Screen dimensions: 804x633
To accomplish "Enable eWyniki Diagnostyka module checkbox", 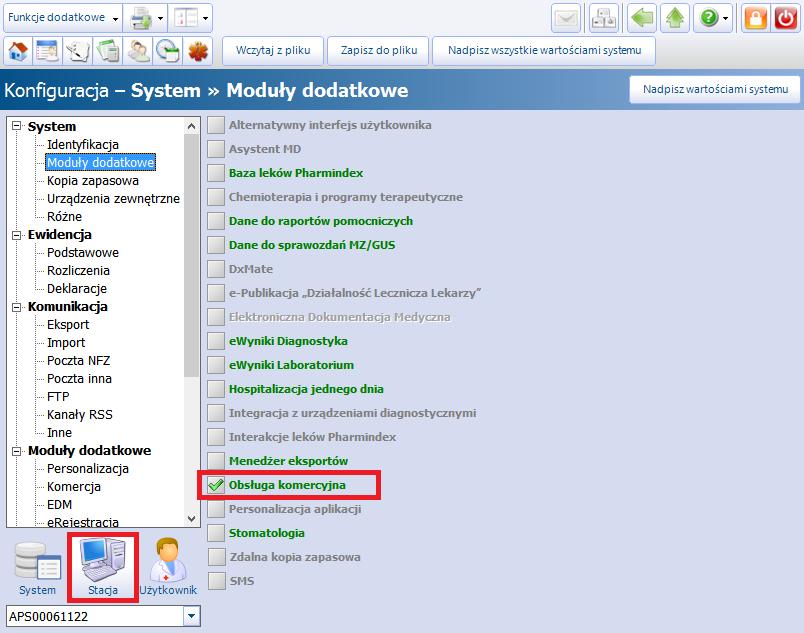I will pyautogui.click(x=216, y=341).
